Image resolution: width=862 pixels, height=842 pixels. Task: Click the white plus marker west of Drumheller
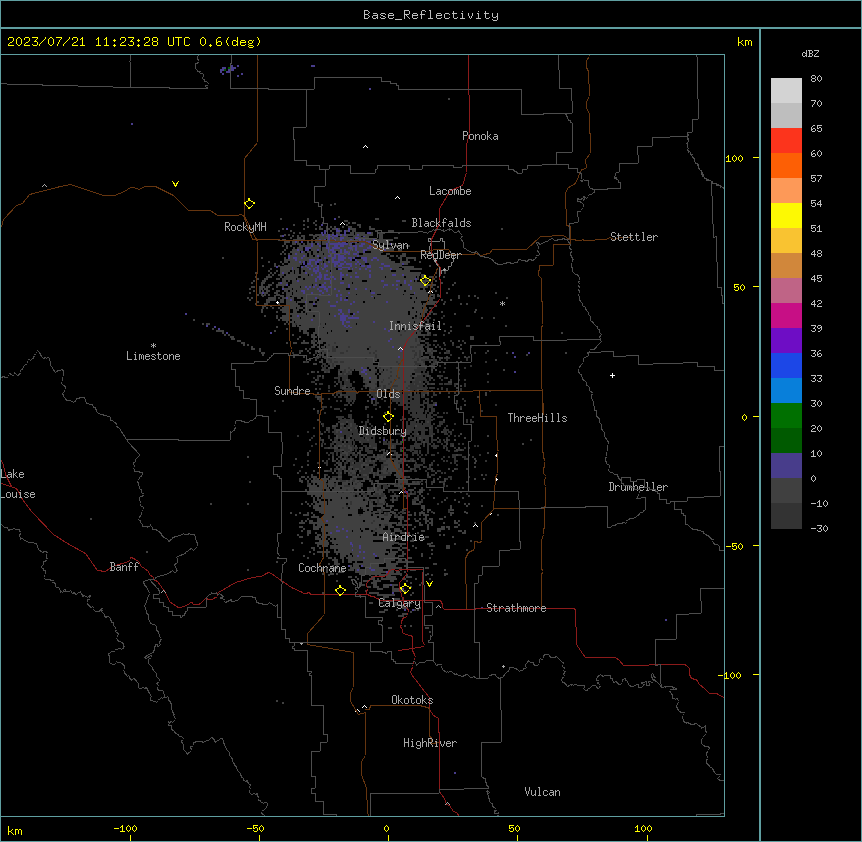click(612, 375)
